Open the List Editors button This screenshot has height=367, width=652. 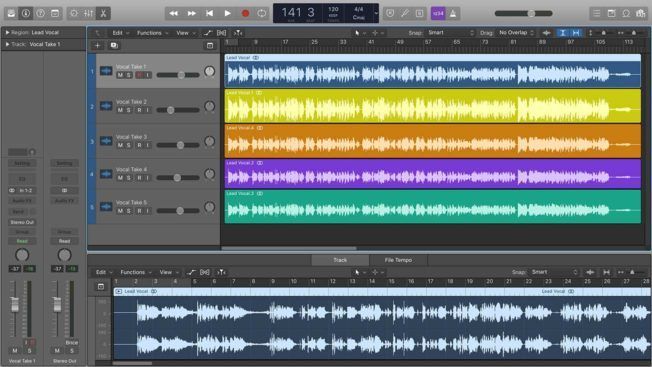click(x=597, y=13)
